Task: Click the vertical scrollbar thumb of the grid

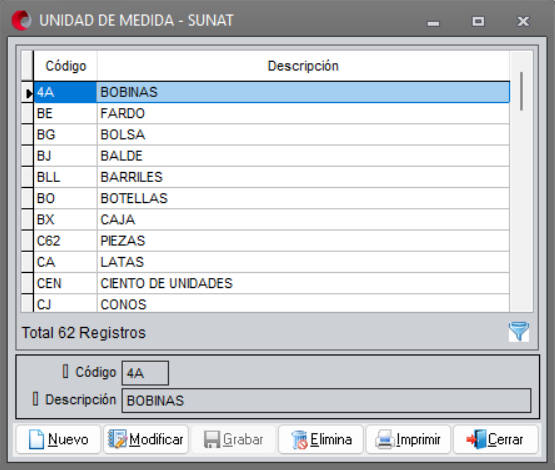Action: [x=521, y=91]
